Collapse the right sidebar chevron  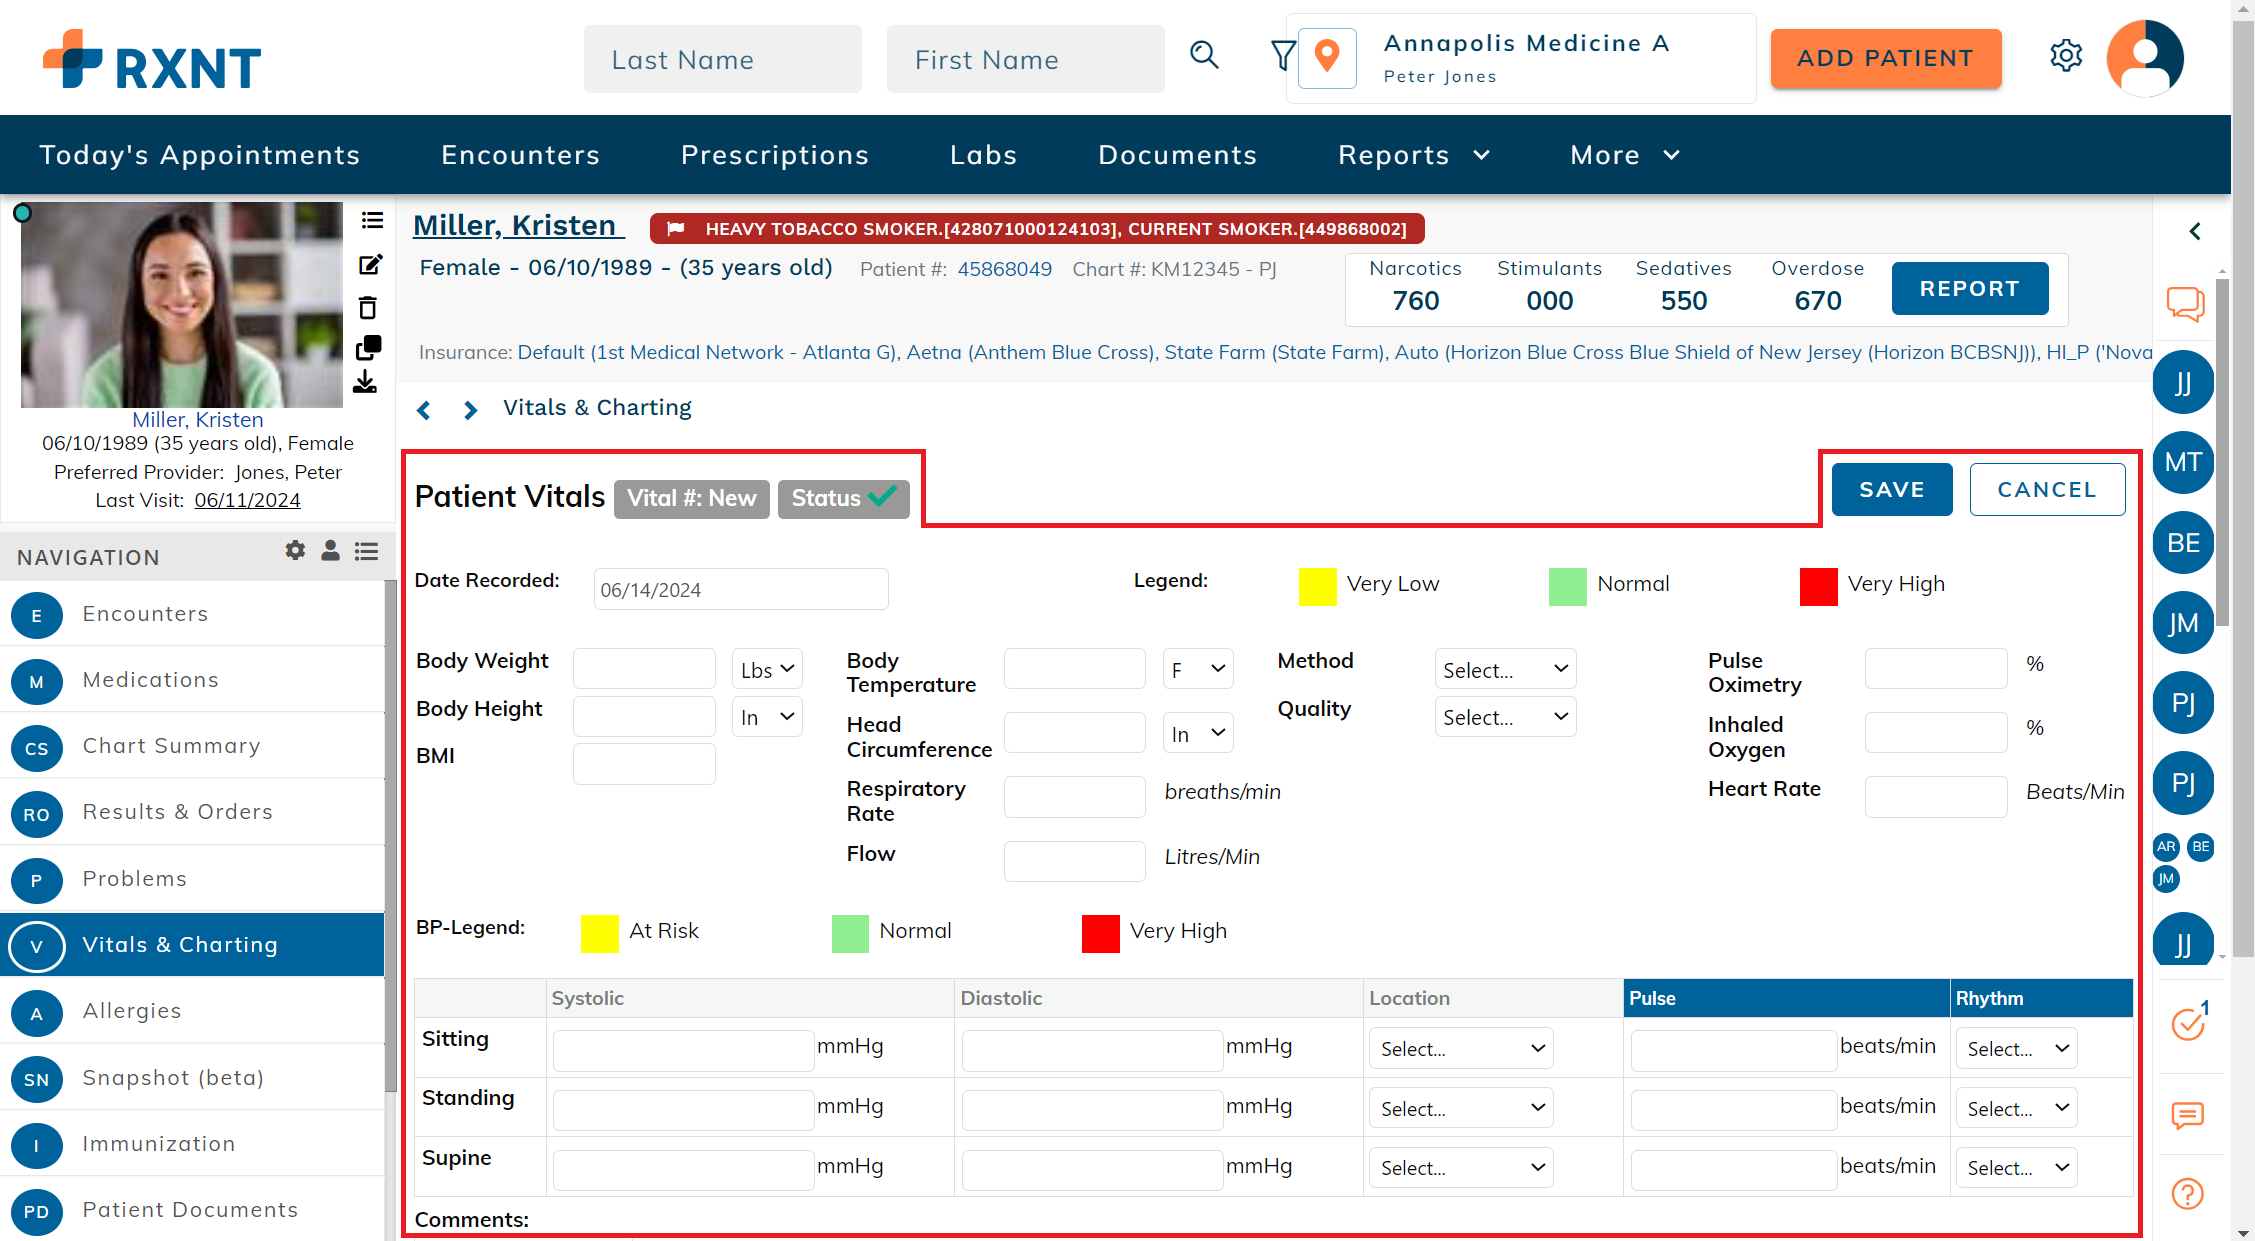tap(2194, 231)
